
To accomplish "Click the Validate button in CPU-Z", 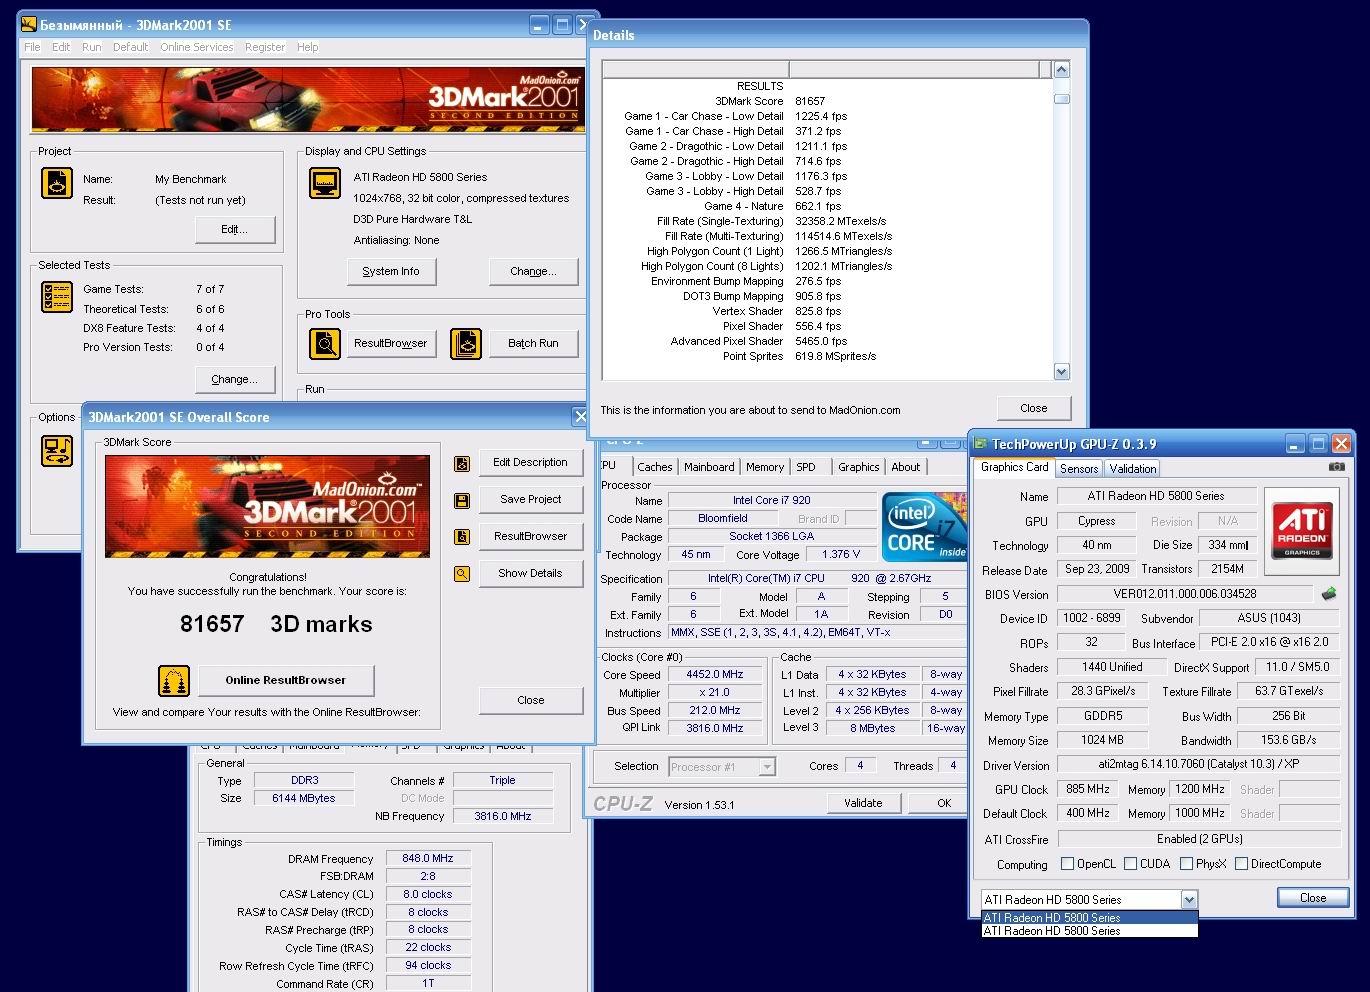I will [863, 803].
